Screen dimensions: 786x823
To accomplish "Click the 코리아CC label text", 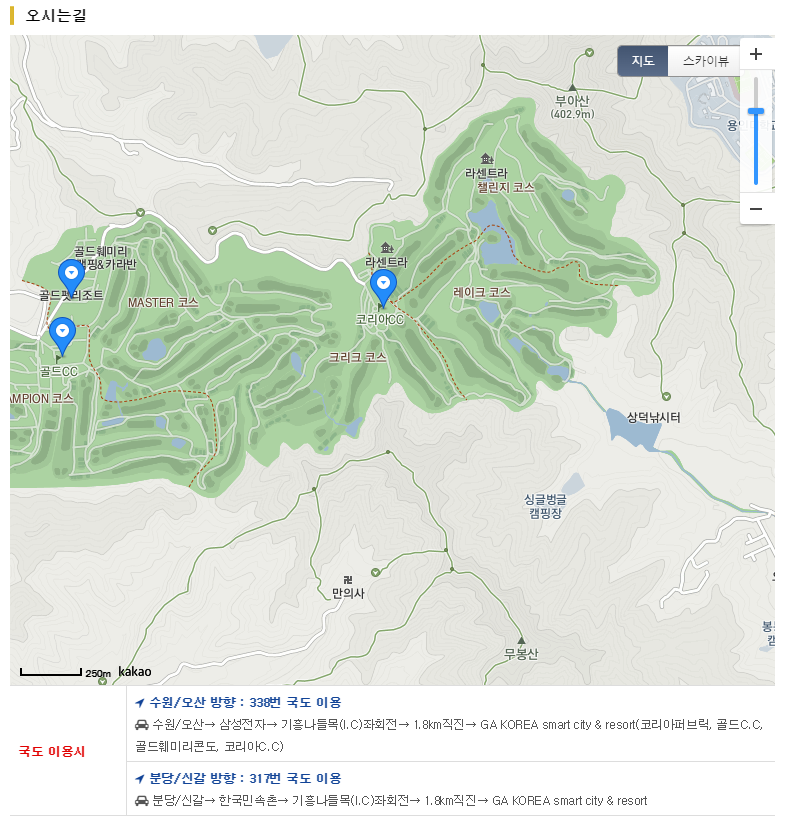I will (379, 319).
